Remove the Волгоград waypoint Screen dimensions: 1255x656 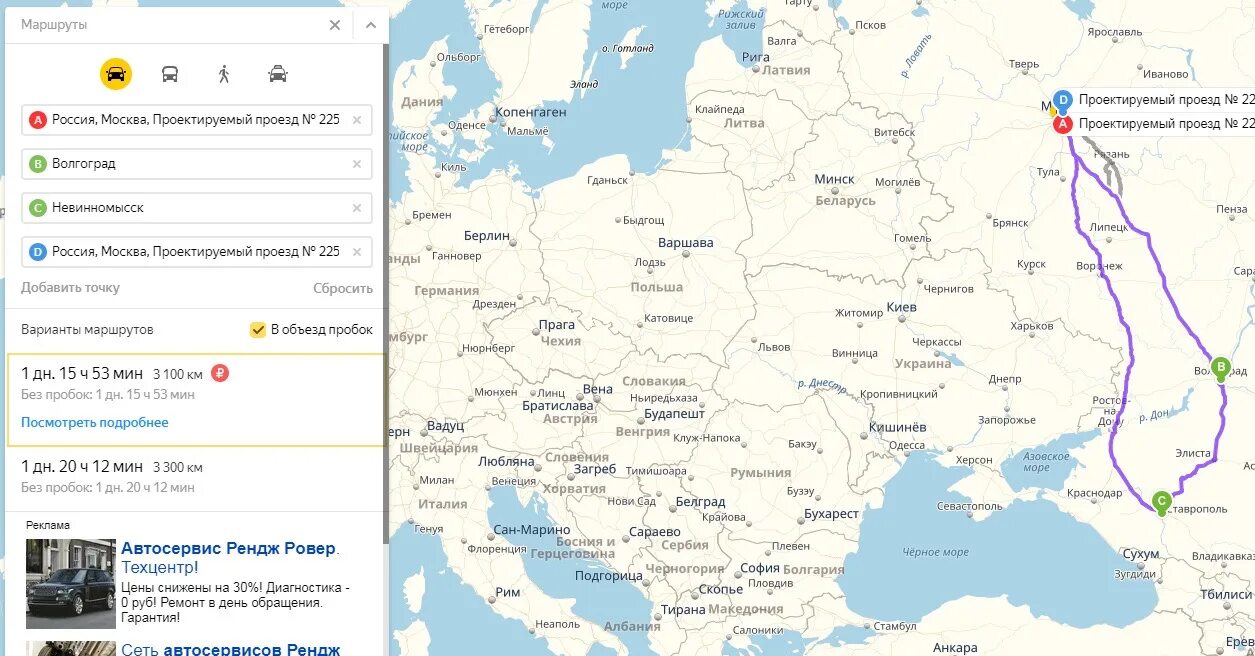click(357, 164)
